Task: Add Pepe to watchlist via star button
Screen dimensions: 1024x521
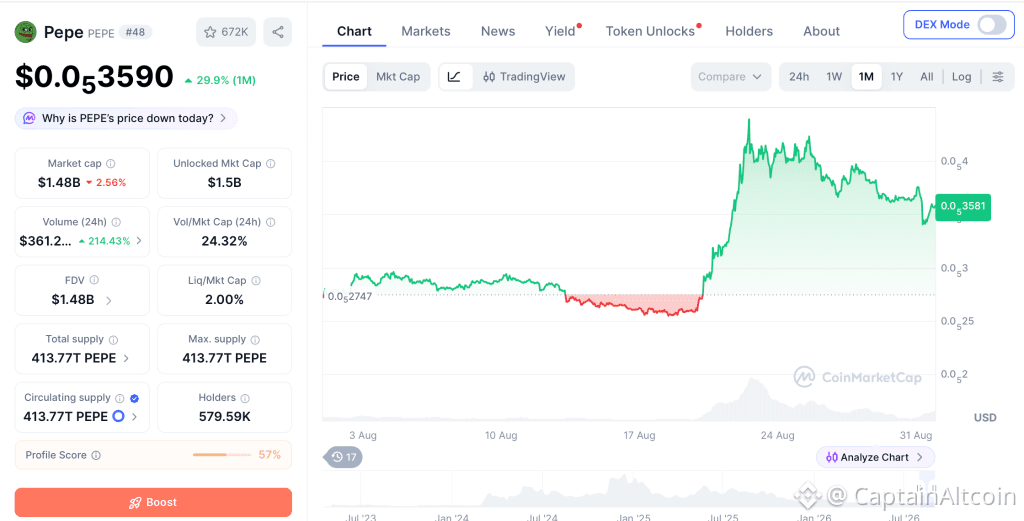Action: (x=225, y=32)
